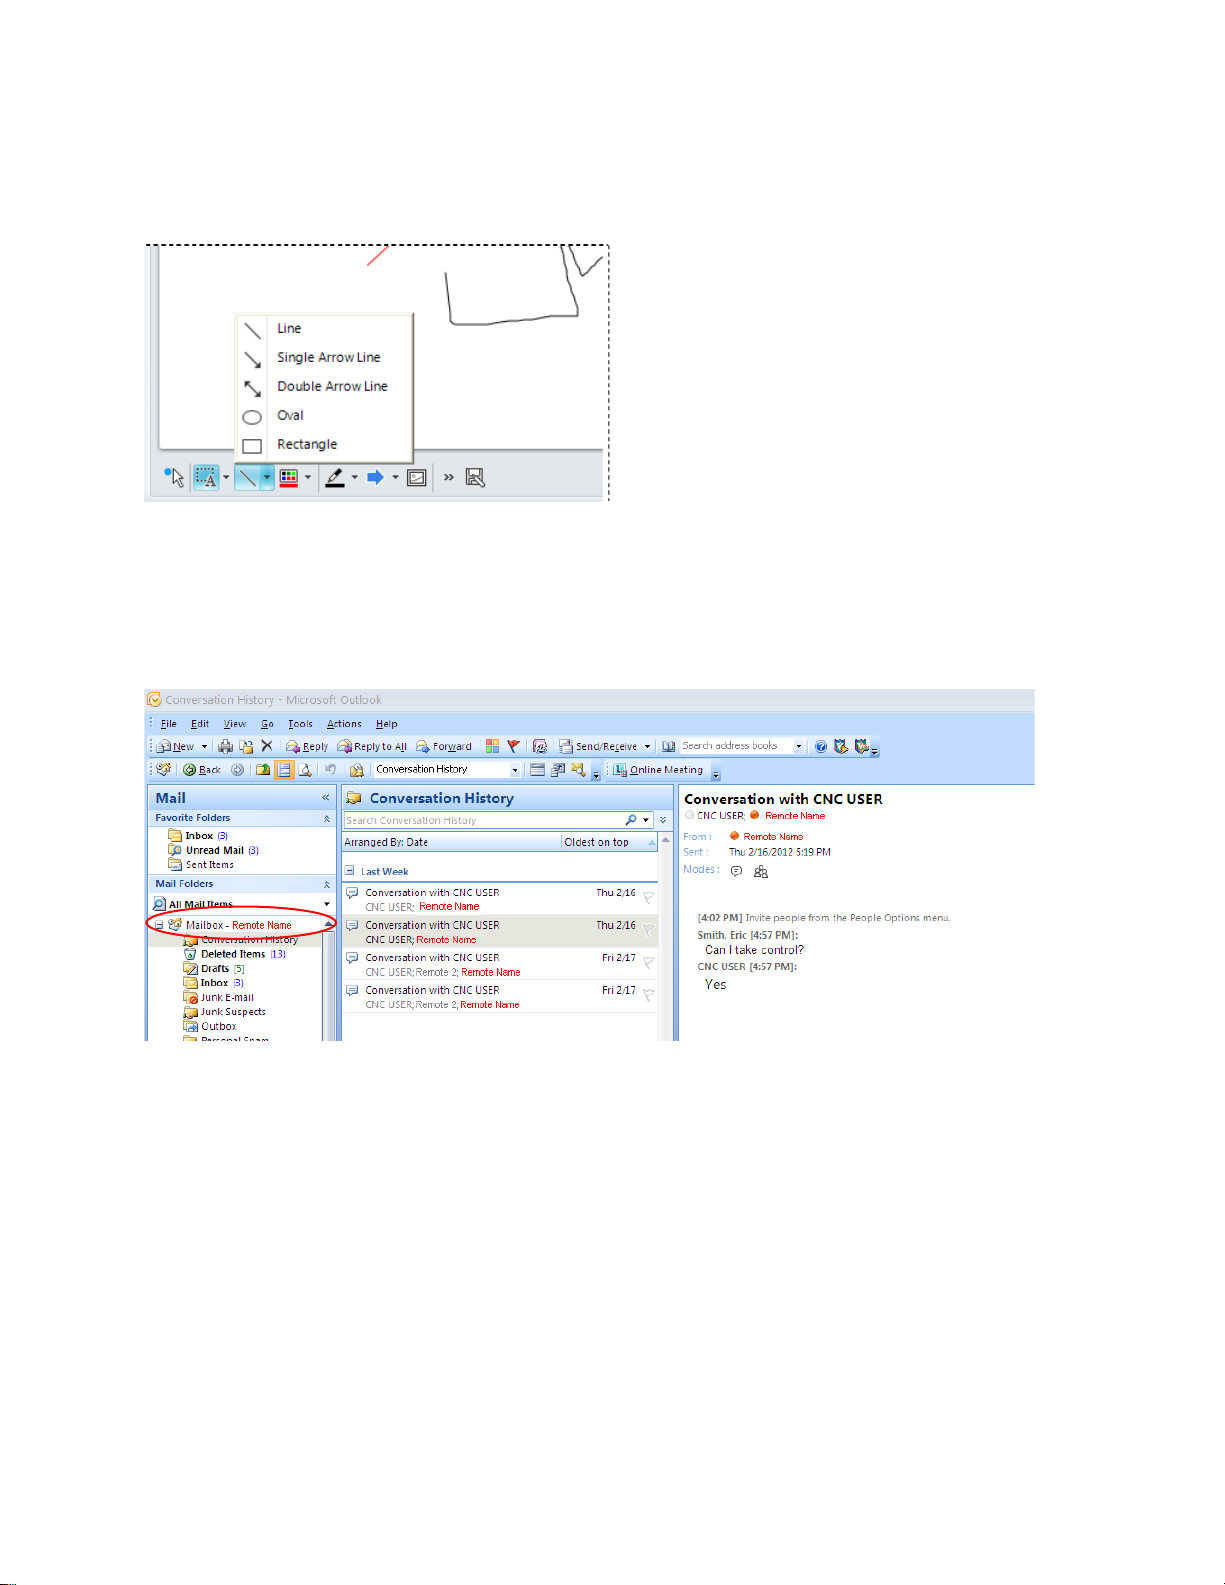Screen dimensions: 1225x1585
Task: Open Unread Mail in Favorite Folders
Action: [x=214, y=851]
